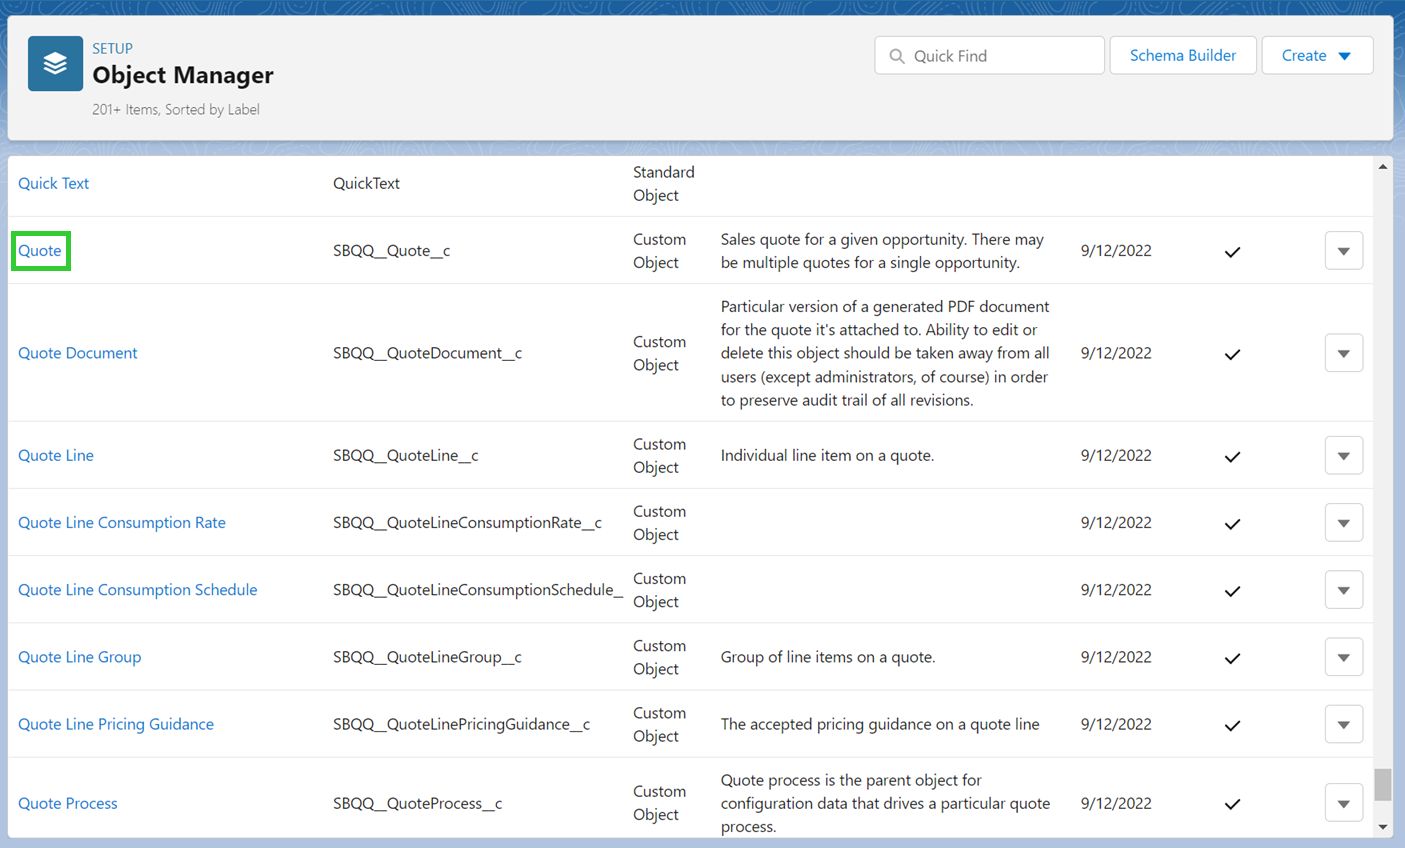Viewport: 1405px width, 848px height.
Task: Open the Quick Text object
Action: point(54,183)
